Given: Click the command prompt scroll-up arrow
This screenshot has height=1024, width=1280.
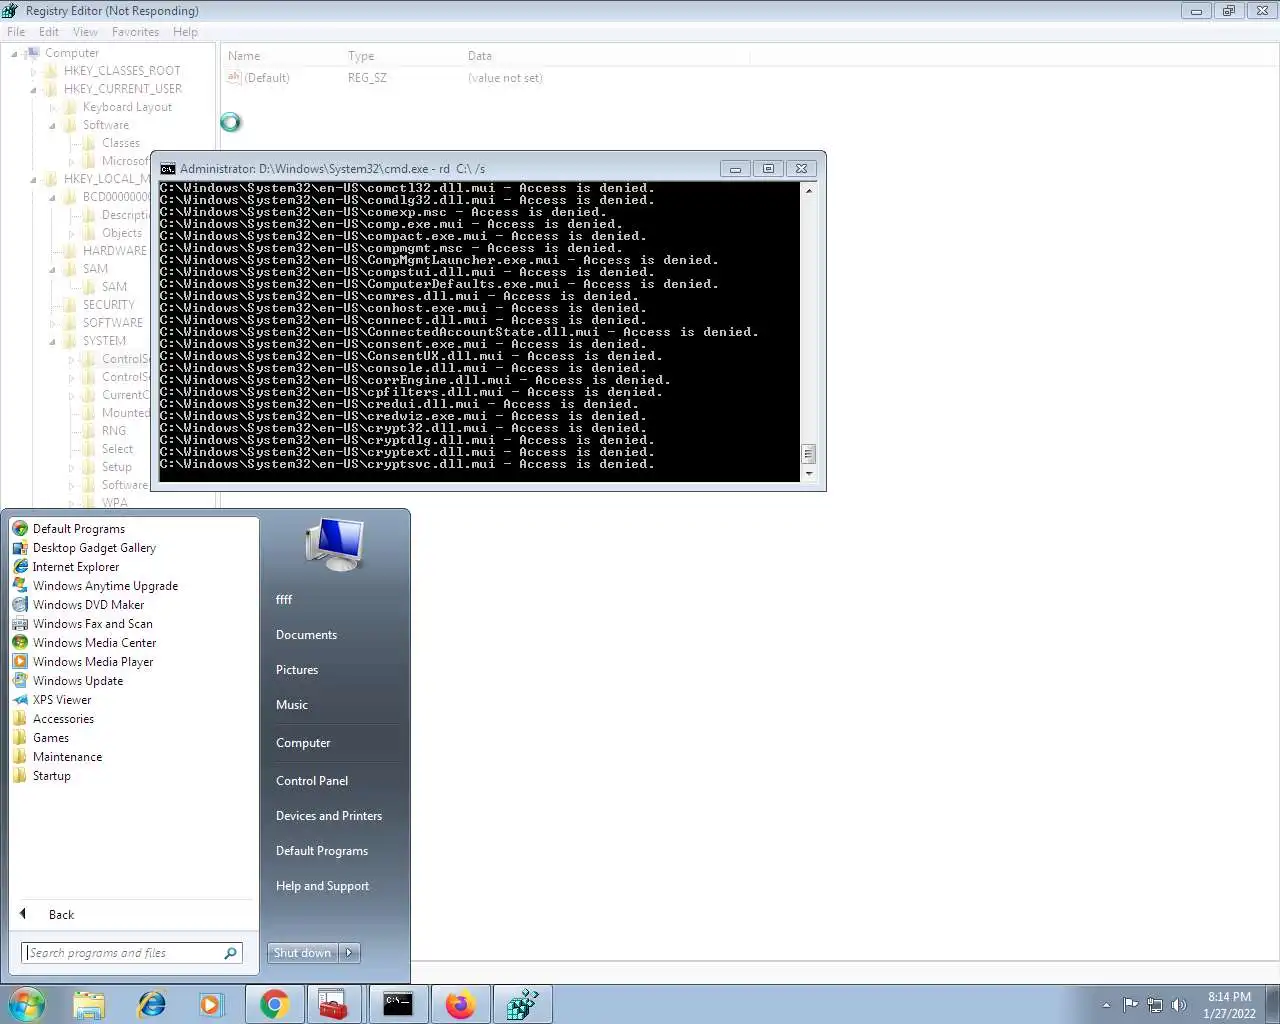Looking at the screenshot, I should click(x=809, y=190).
